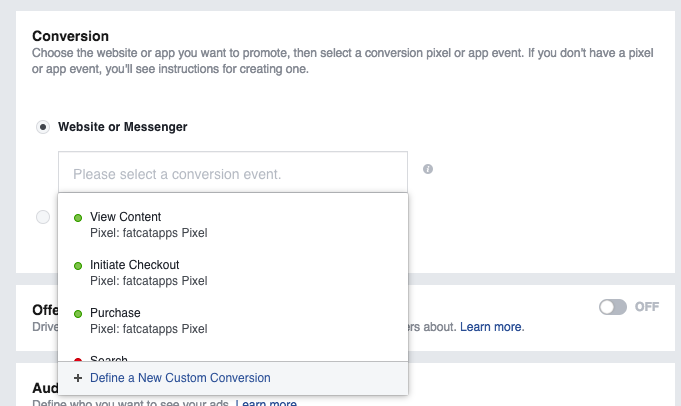
Task: Select the Website or Messenger radio button
Action: pyautogui.click(x=42, y=127)
